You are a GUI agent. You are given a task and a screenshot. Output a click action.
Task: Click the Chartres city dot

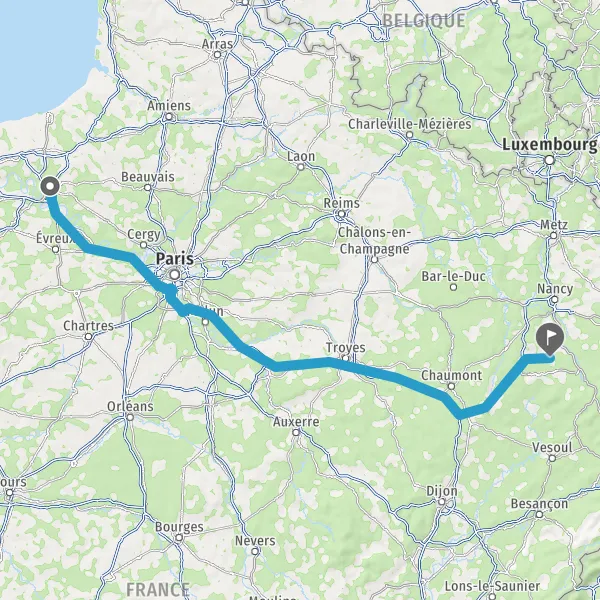pos(88,336)
